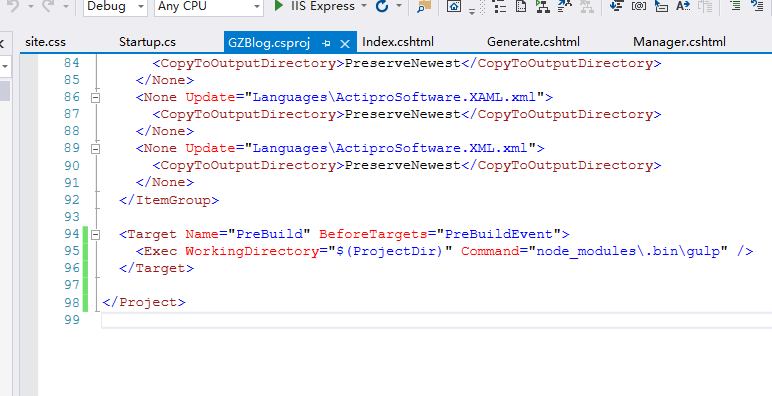This screenshot has height=396, width=772.
Task: Click the line number 93
Action: point(71,217)
